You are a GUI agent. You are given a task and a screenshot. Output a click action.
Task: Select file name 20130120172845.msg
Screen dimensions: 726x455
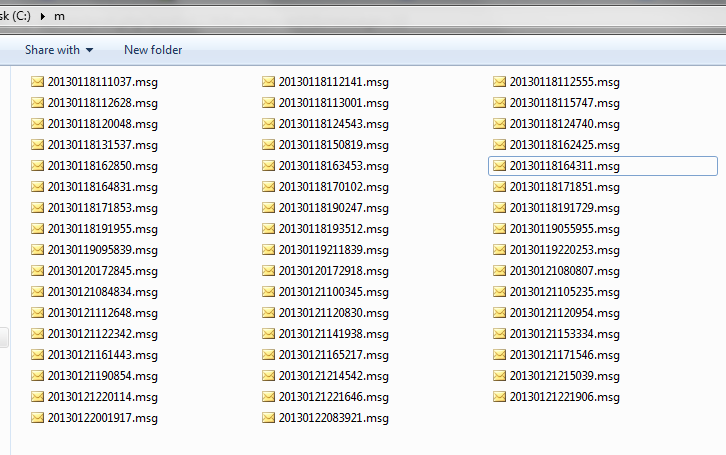tap(103, 271)
